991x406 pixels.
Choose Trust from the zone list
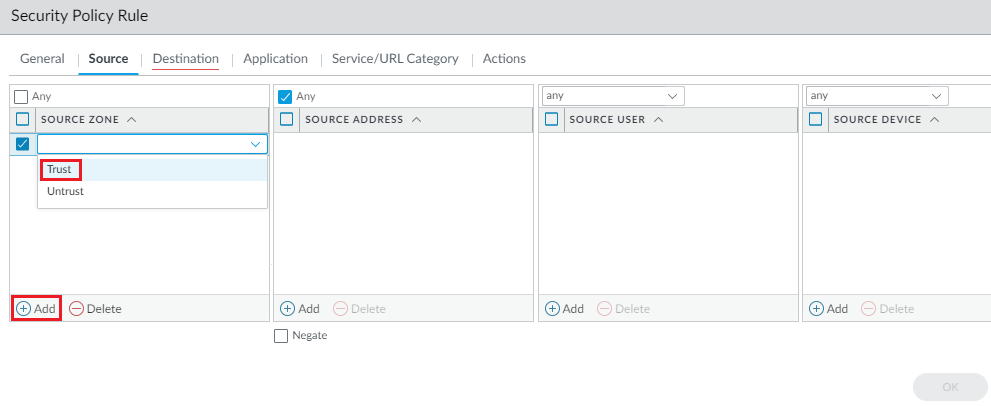(x=60, y=169)
